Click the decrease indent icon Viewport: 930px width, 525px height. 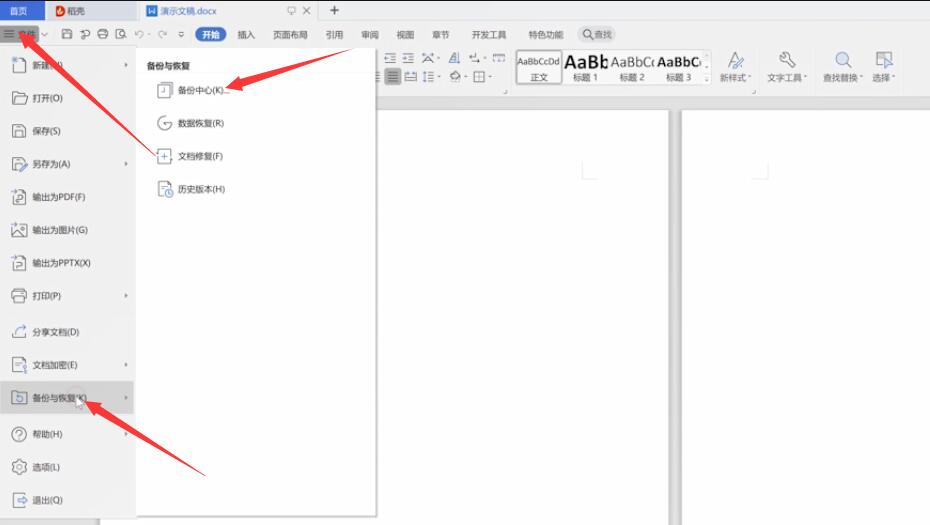(x=390, y=58)
